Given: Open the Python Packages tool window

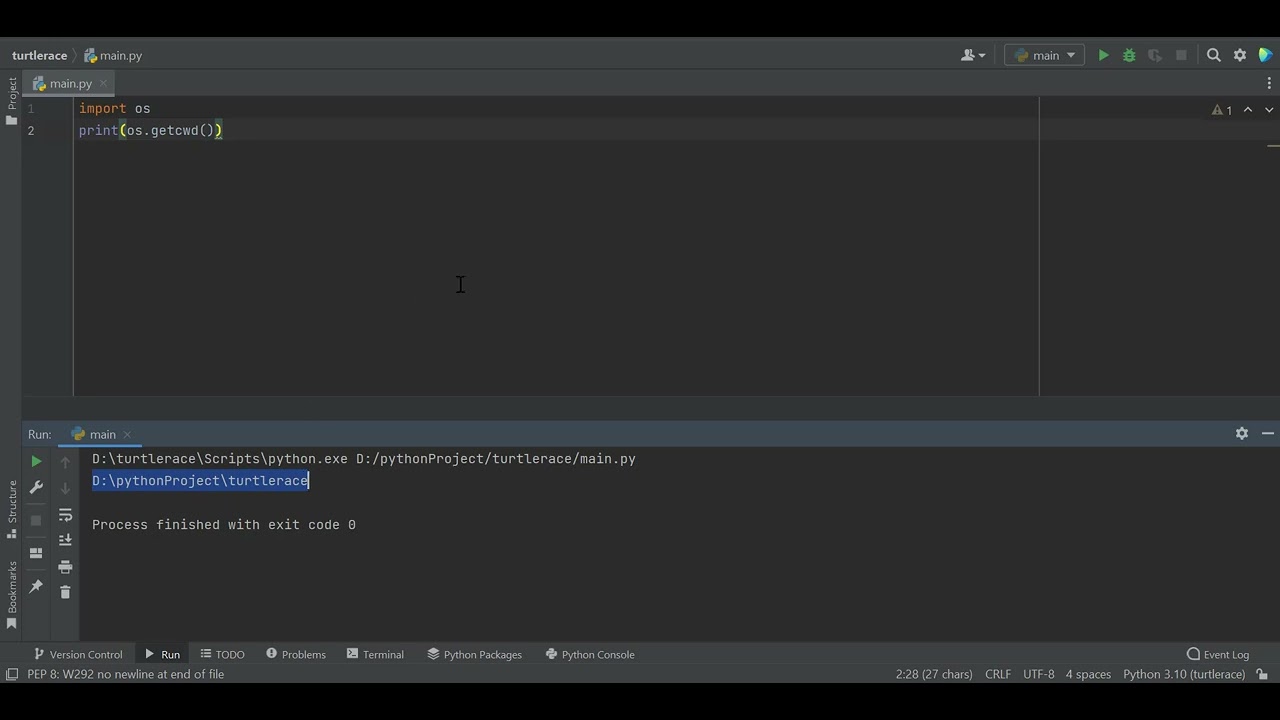Looking at the screenshot, I should pos(474,654).
